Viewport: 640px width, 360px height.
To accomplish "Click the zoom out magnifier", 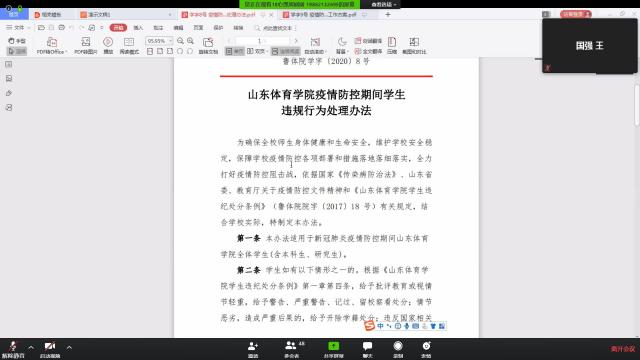I will (x=180, y=41).
